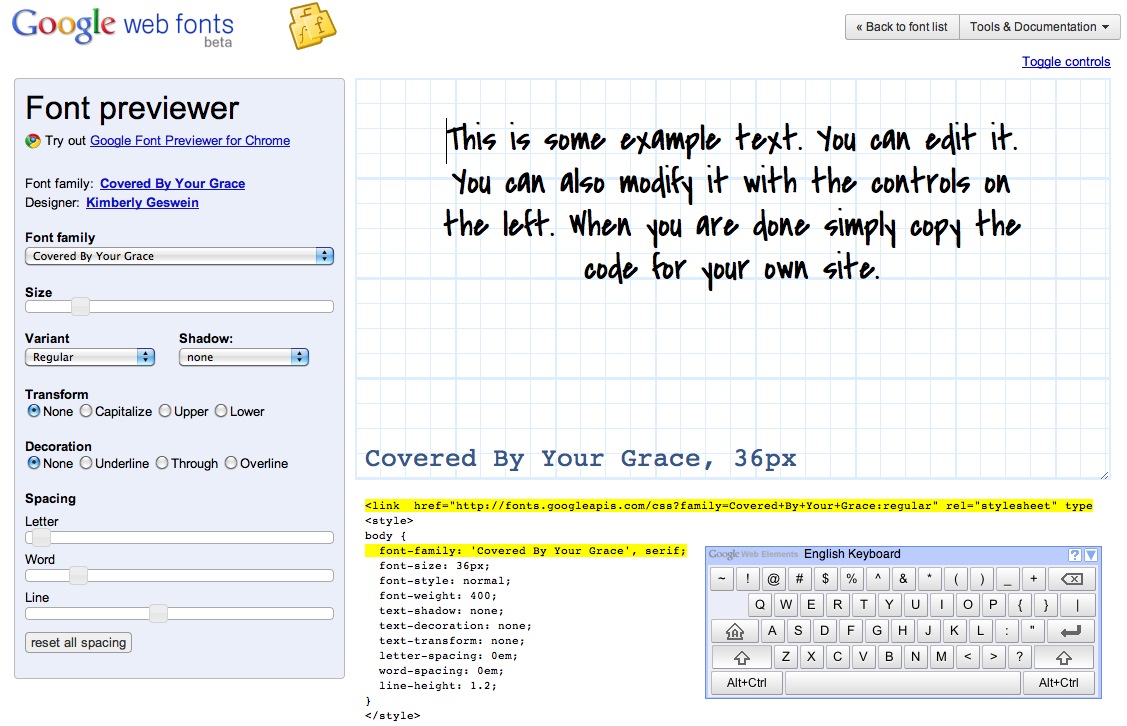Image resolution: width=1127 pixels, height=726 pixels.
Task: Click the Caps Lock key on keyboard
Action: point(735,631)
